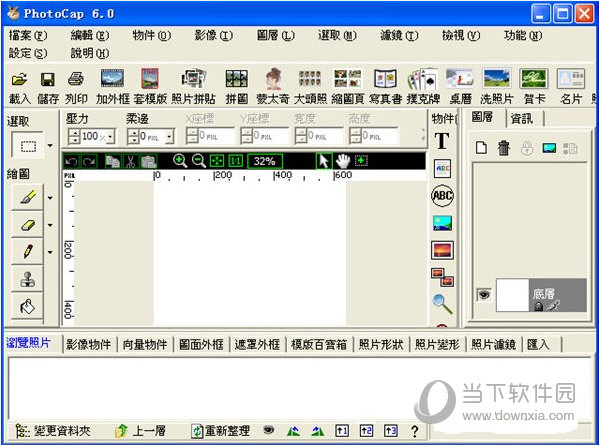The height and width of the screenshot is (445, 599).
Task: Select the hand pan tool
Action: click(x=343, y=161)
